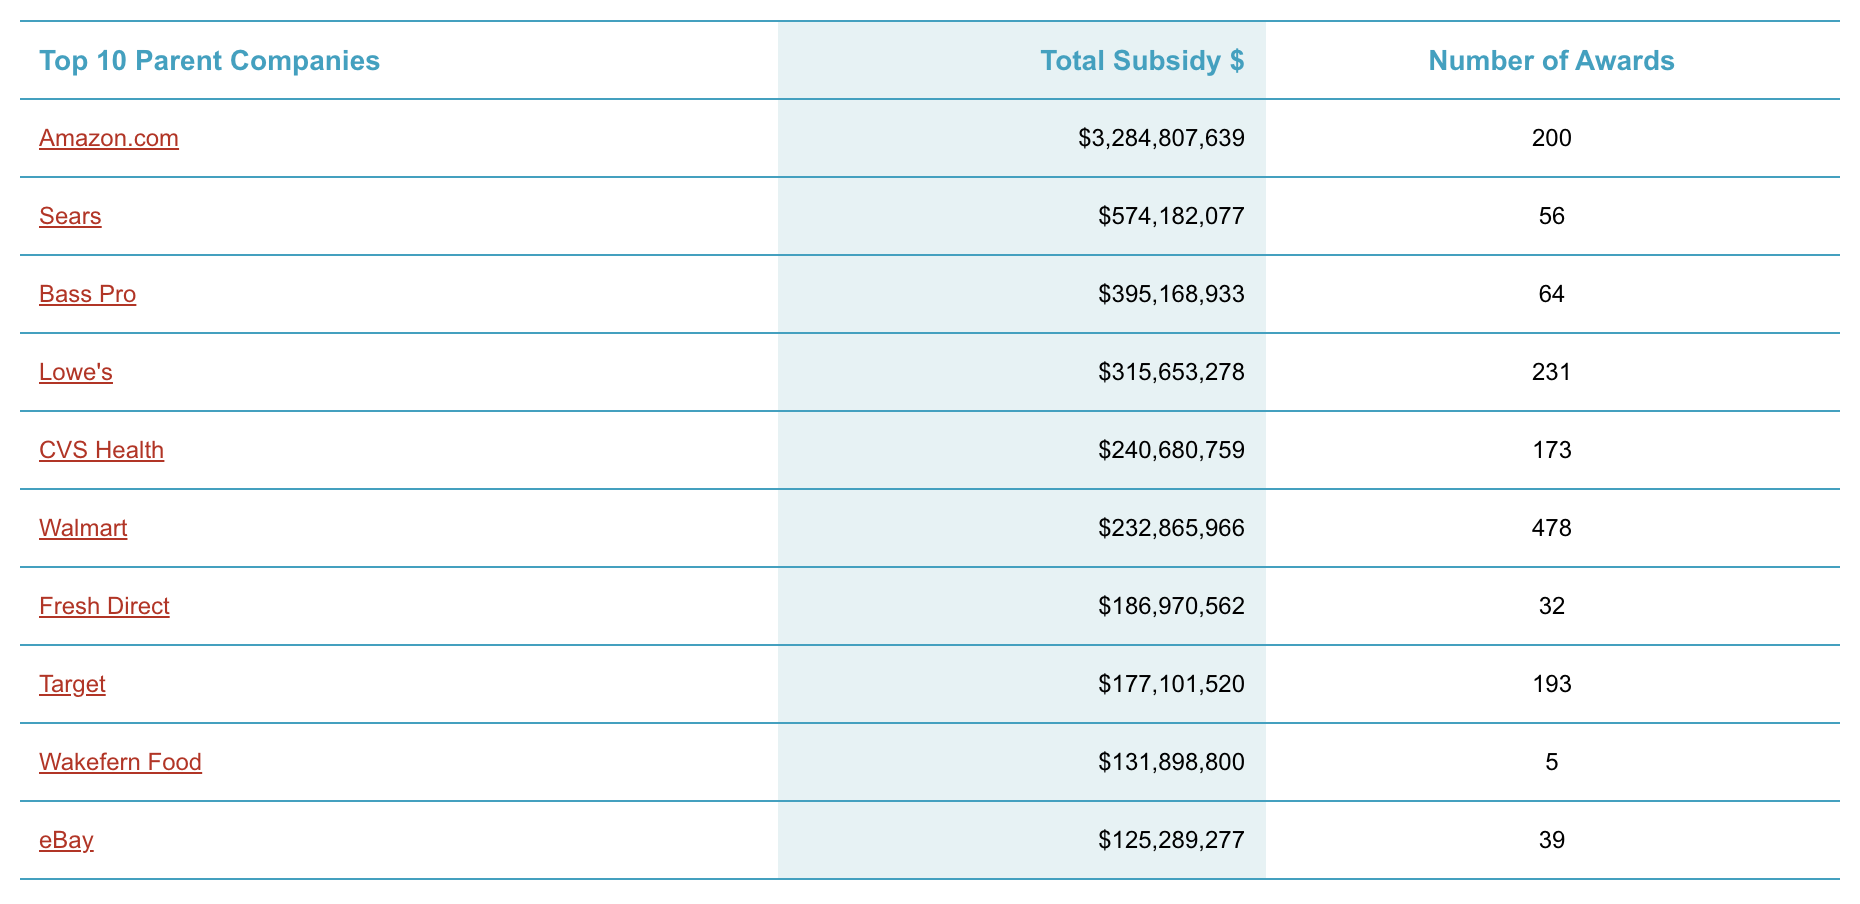
Task: Click eBay's $125,289,277 subsidy cell
Action: (1171, 840)
